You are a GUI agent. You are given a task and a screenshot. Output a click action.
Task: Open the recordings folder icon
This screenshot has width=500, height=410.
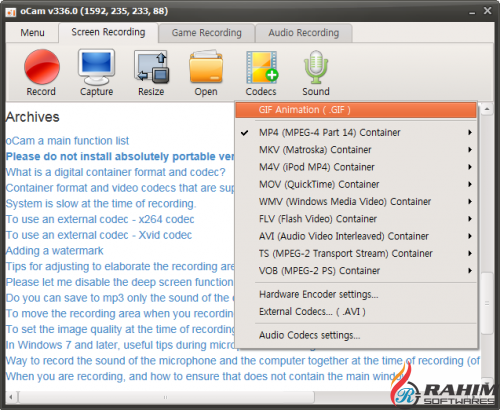(x=206, y=67)
